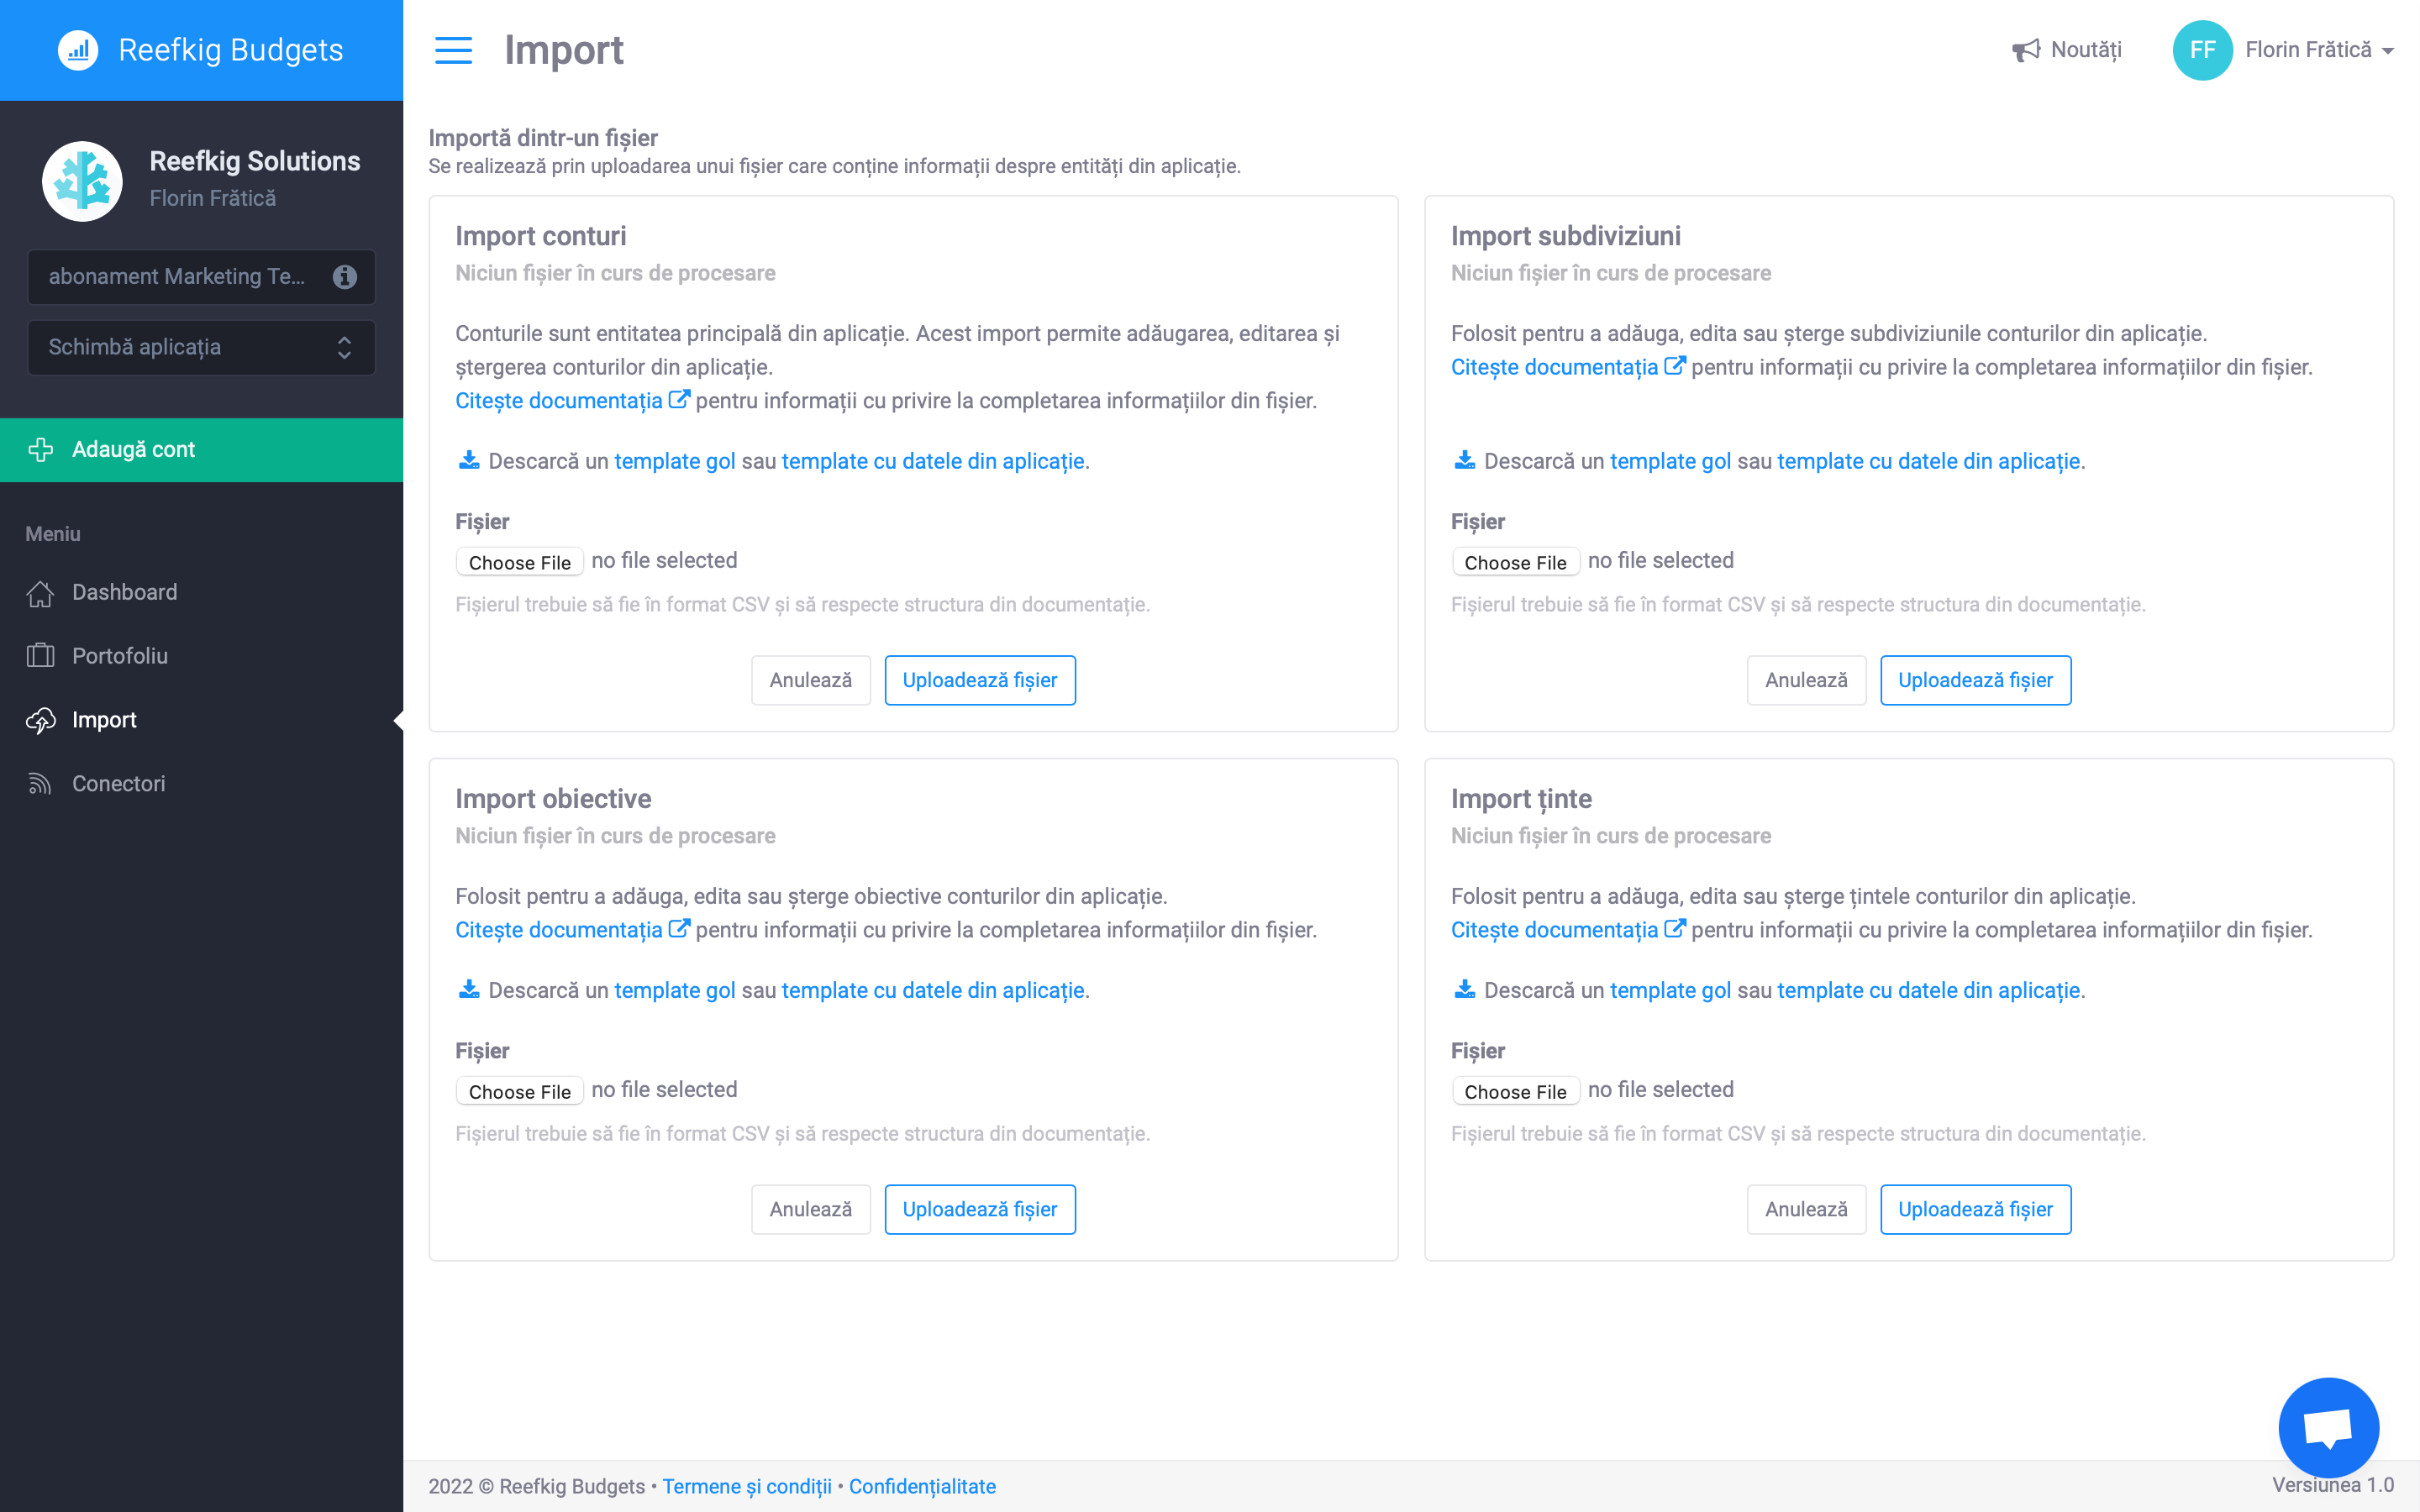Open Portofoliu from sidebar menu
Viewport: 2420px width, 1512px height.
[x=119, y=656]
